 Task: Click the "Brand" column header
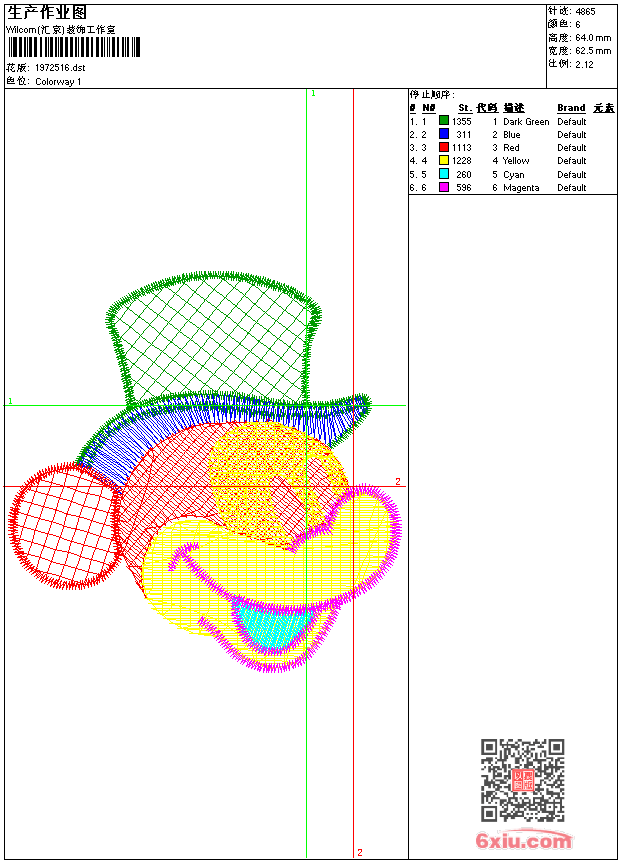[x=571, y=108]
